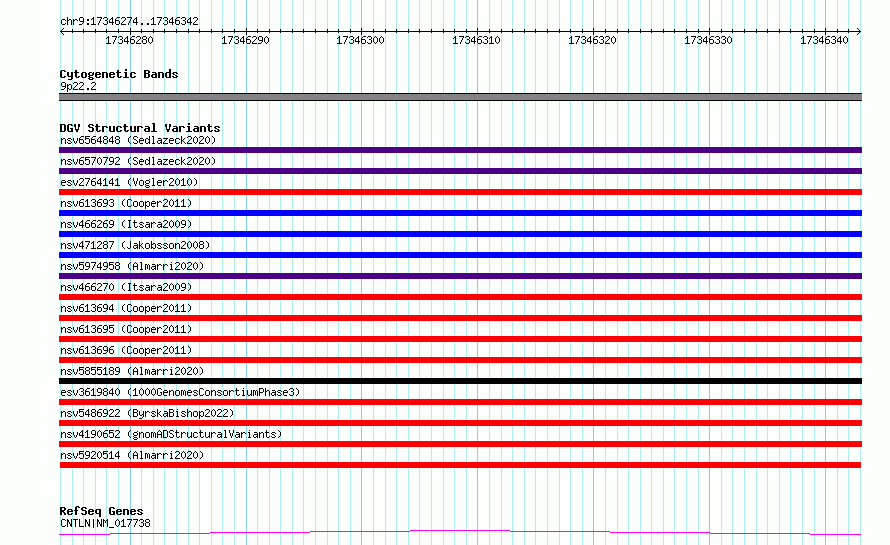Open variant nsv613693 (Cooper2011) label

[x=126, y=203]
